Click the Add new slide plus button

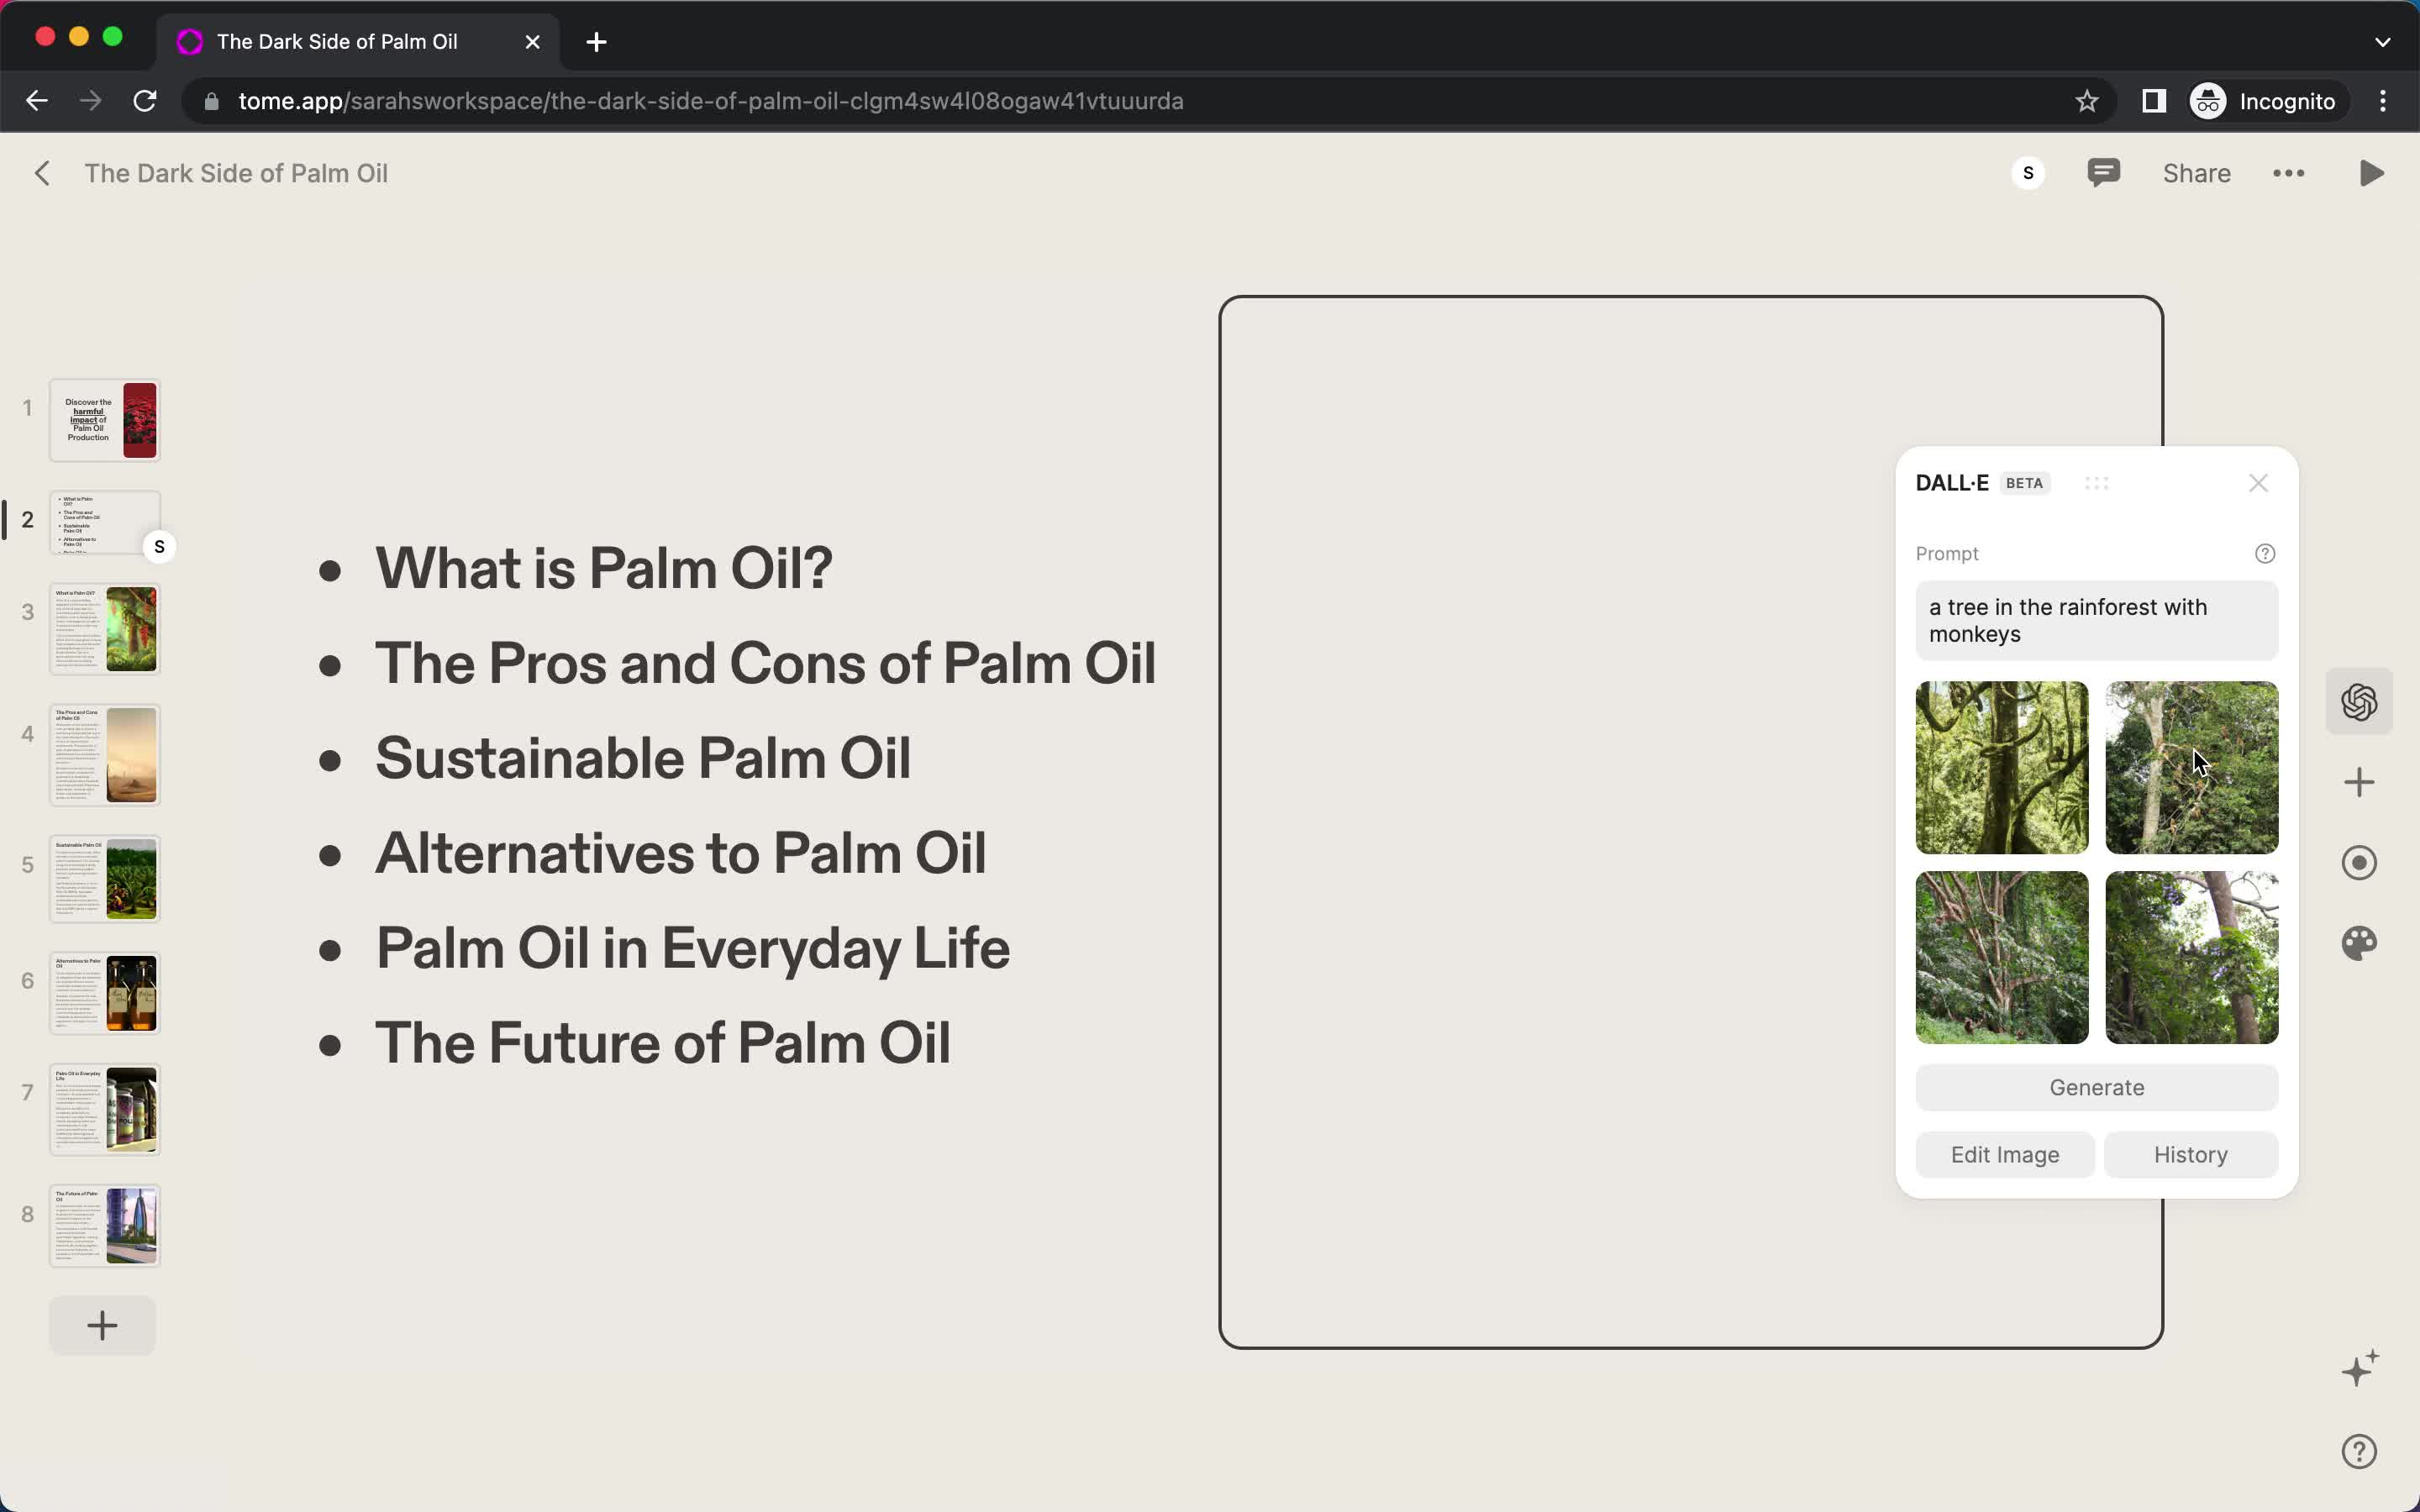click(x=101, y=1326)
